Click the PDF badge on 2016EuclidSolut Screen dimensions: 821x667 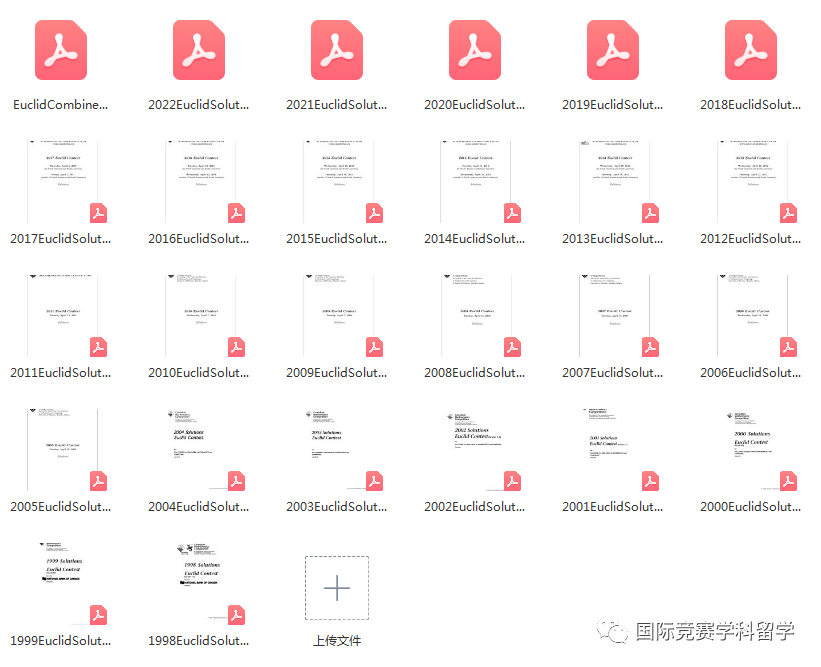tap(237, 213)
